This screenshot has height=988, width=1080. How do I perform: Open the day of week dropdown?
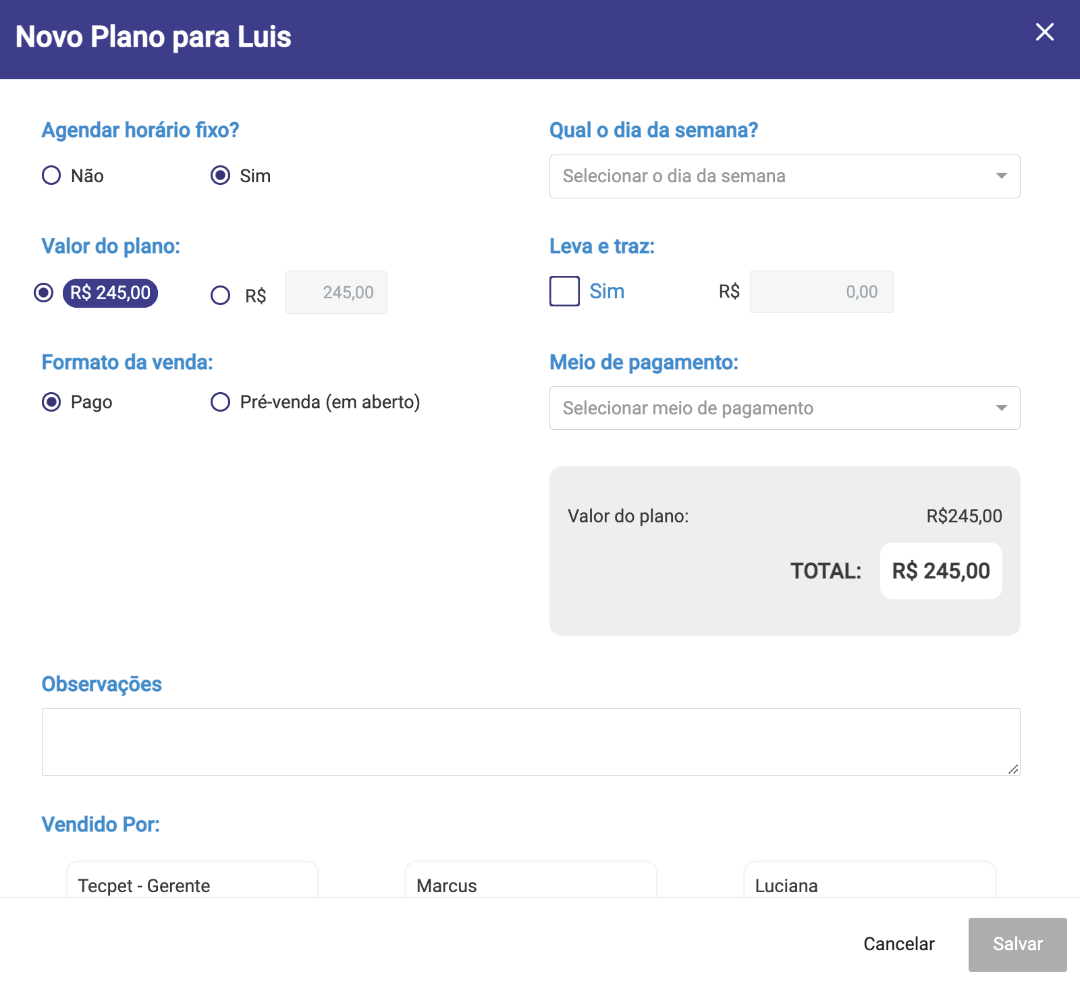coord(770,176)
